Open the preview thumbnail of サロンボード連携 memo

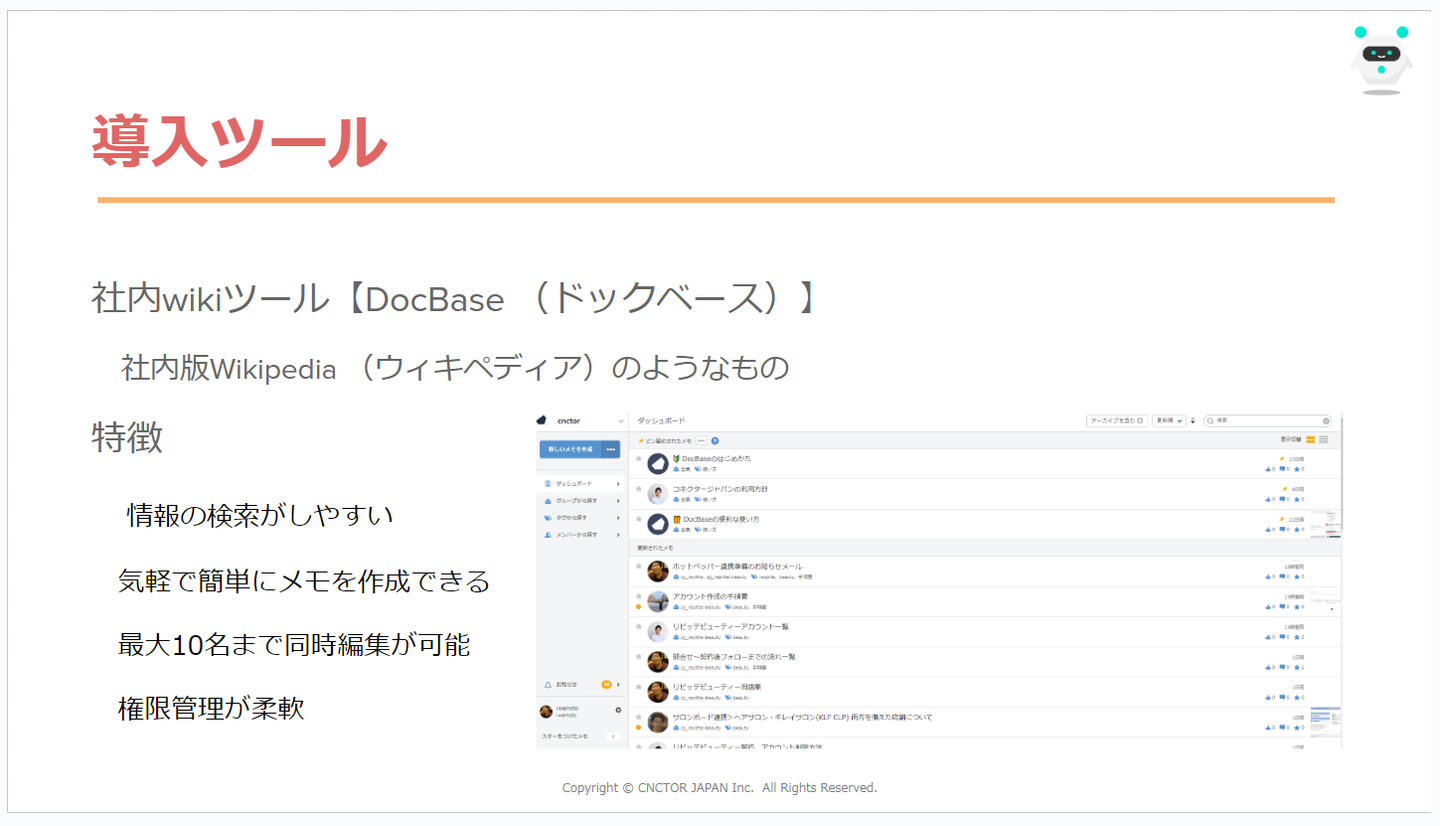pyautogui.click(x=1325, y=721)
